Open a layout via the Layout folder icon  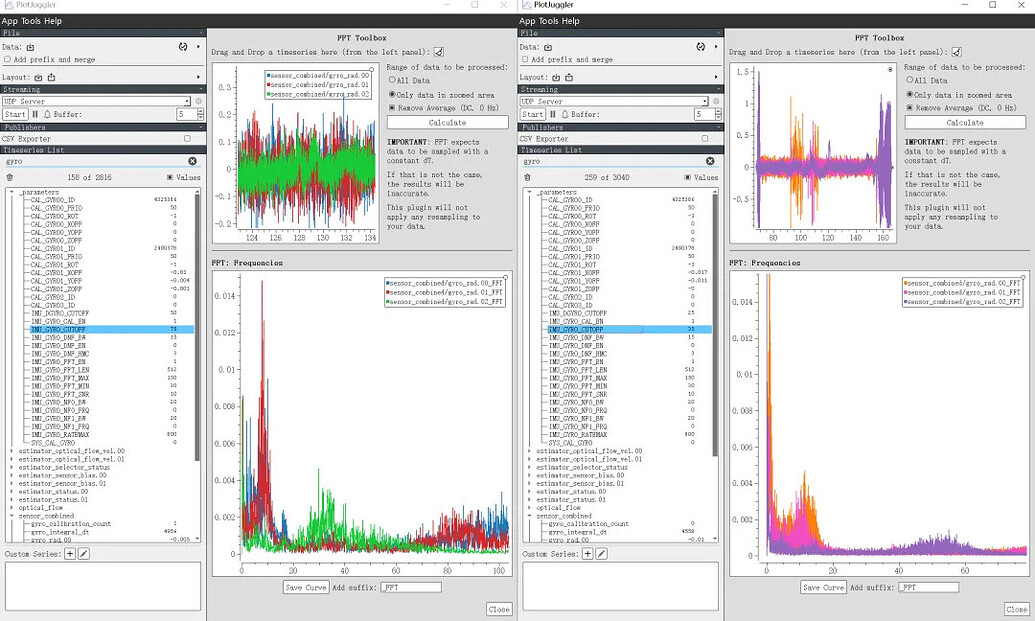[38, 77]
